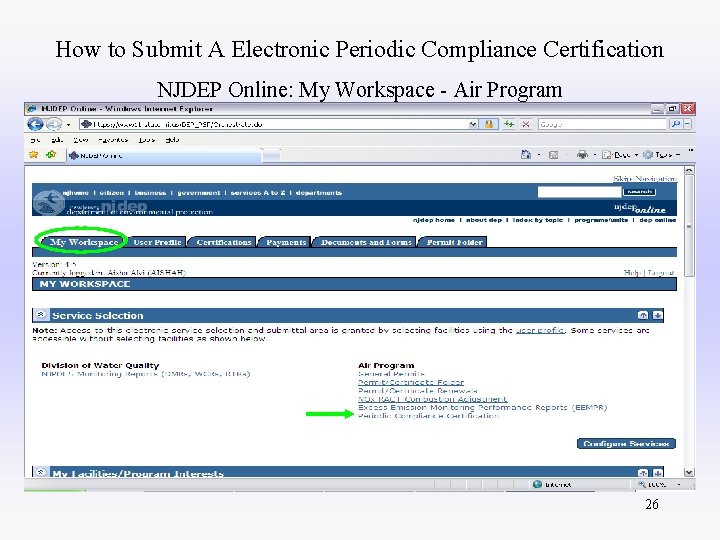
Task: Switch to the Certifications tab
Action: click(x=223, y=242)
